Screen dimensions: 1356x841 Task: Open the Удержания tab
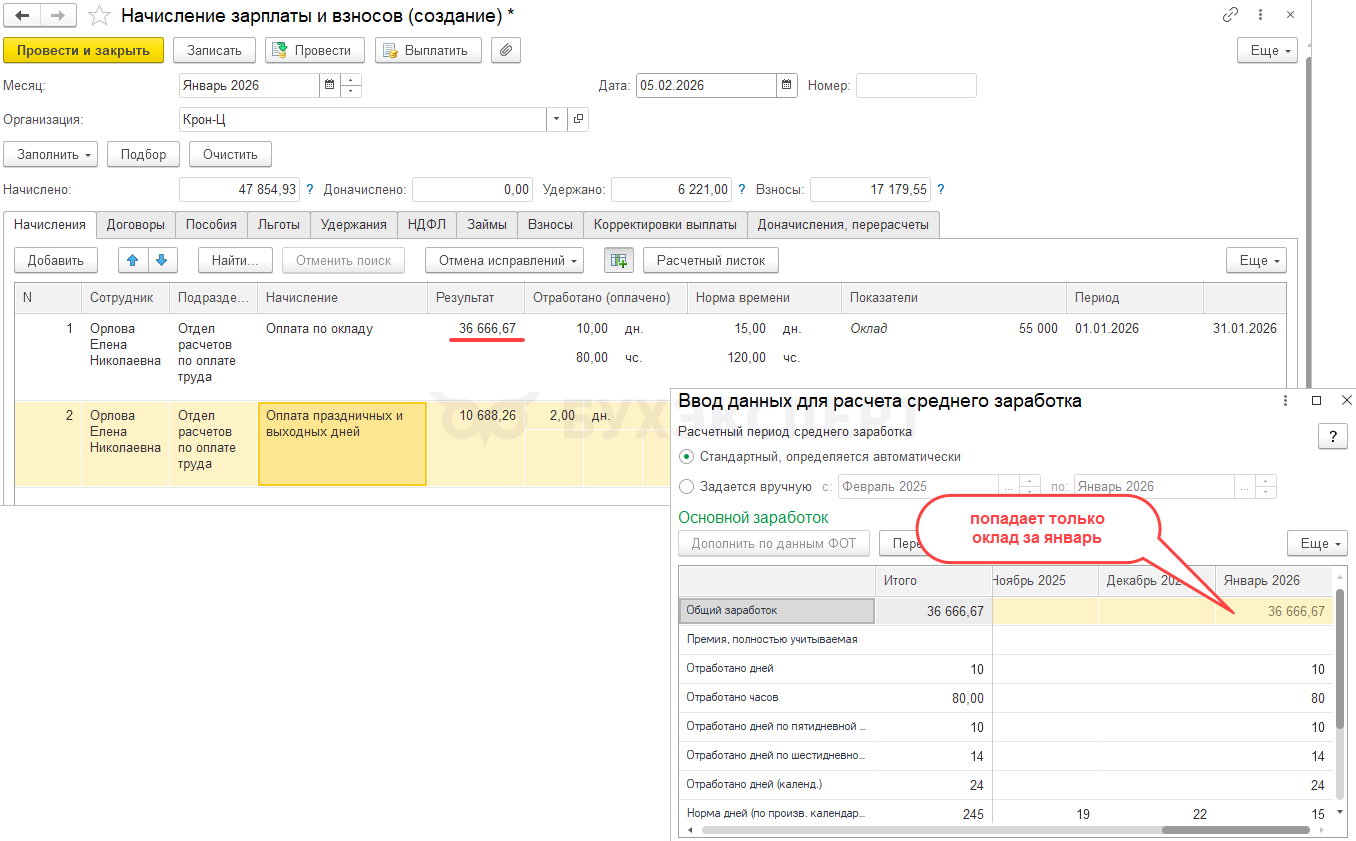click(353, 225)
